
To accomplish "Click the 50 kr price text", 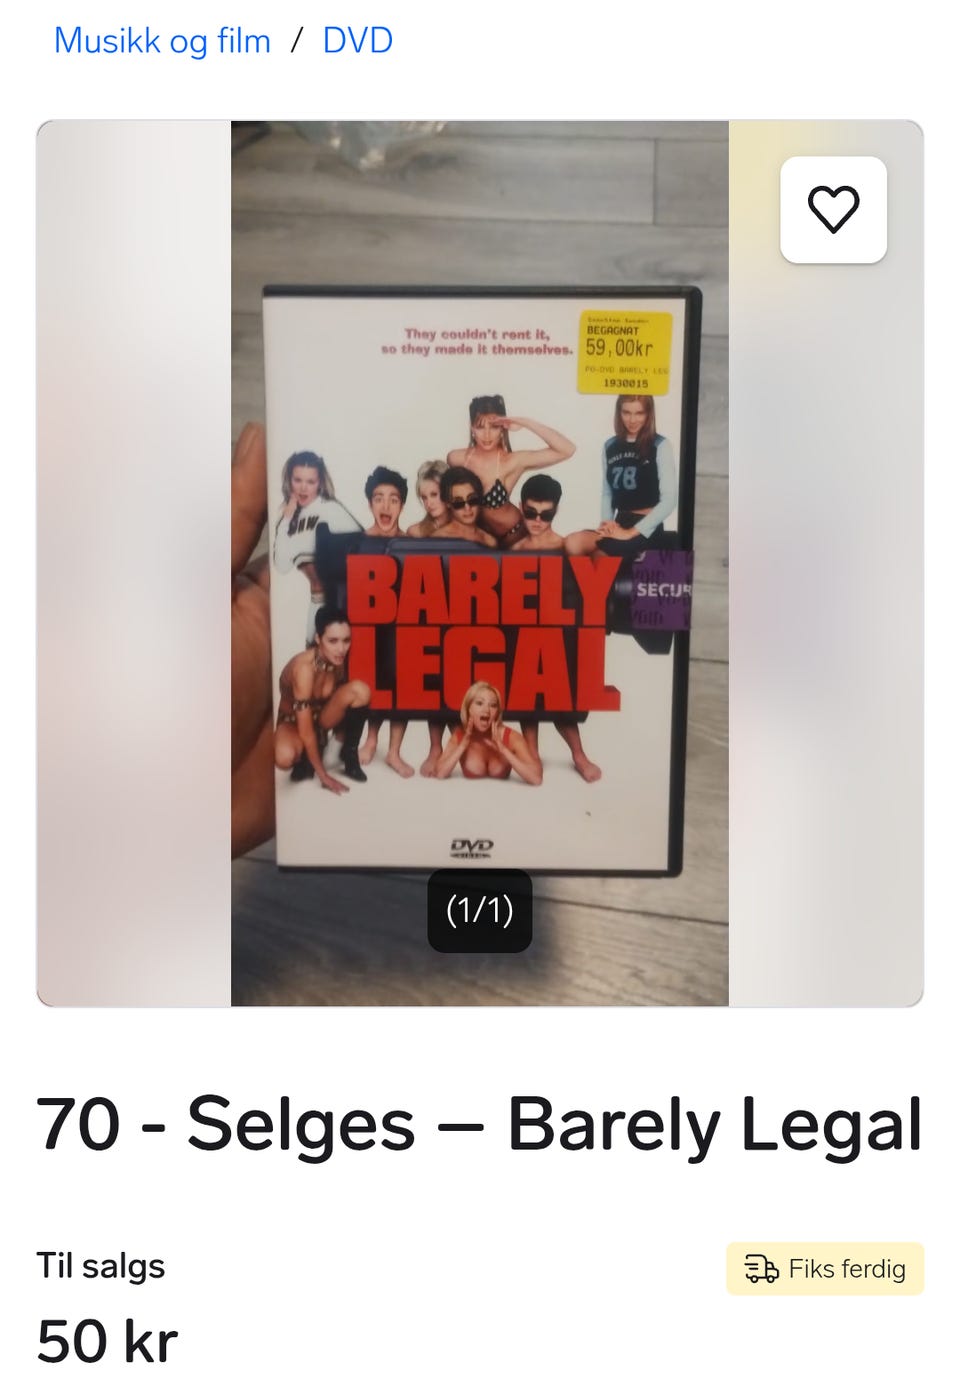I will click(107, 1341).
